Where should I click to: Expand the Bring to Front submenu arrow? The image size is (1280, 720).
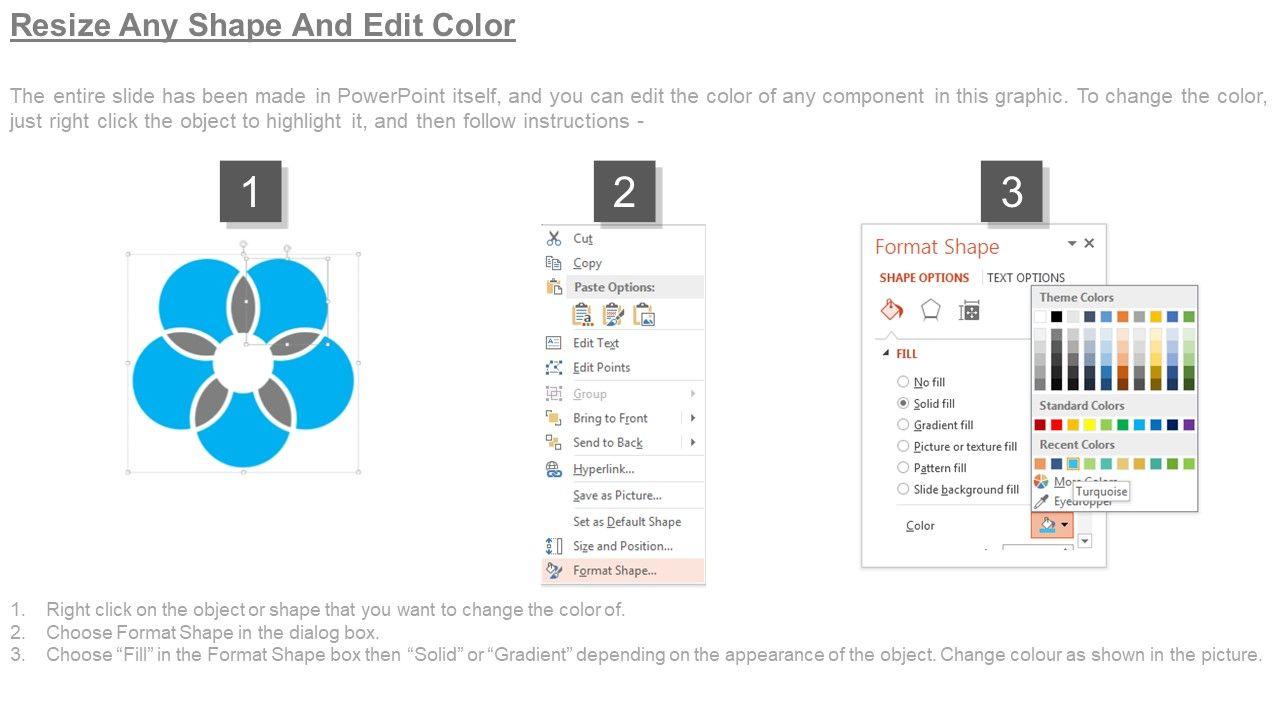click(692, 418)
